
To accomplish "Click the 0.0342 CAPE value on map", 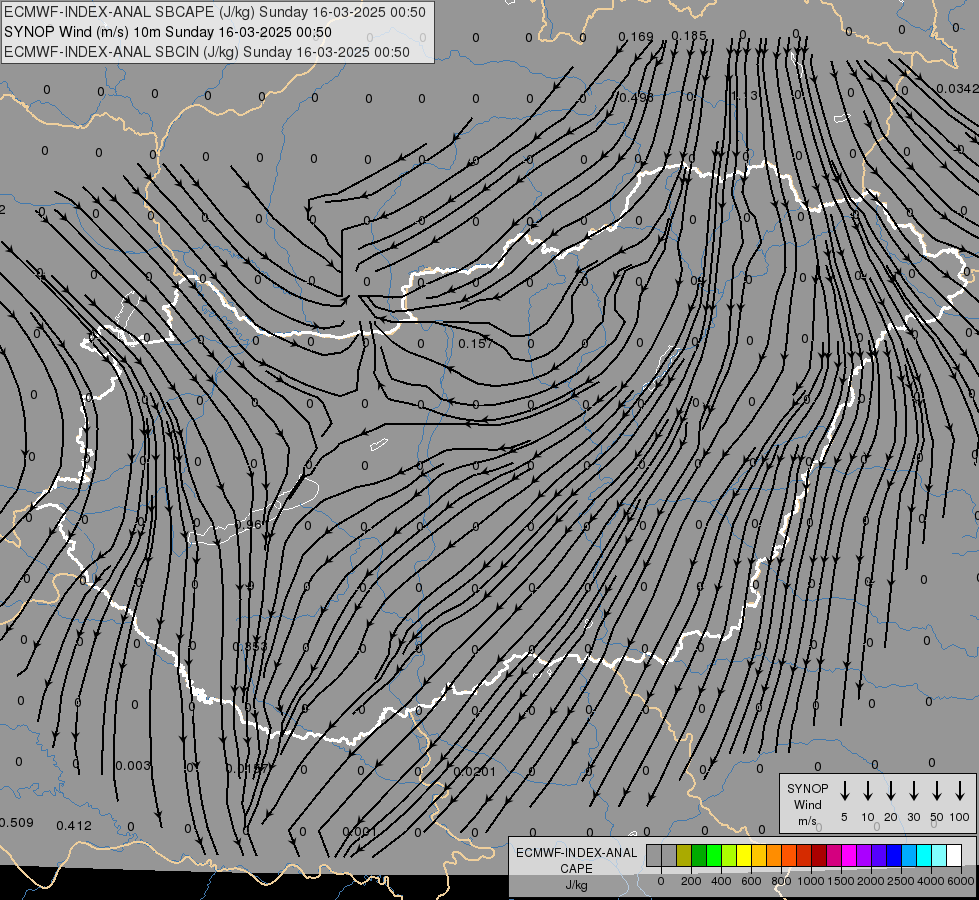I will click(x=958, y=89).
